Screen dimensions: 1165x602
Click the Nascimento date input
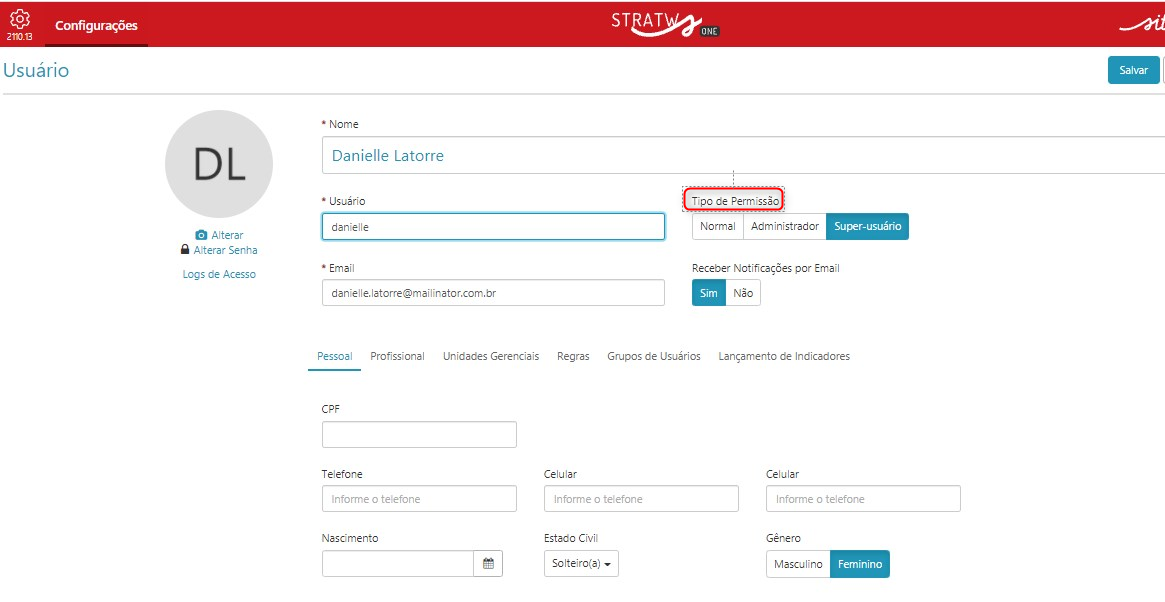pyautogui.click(x=398, y=563)
